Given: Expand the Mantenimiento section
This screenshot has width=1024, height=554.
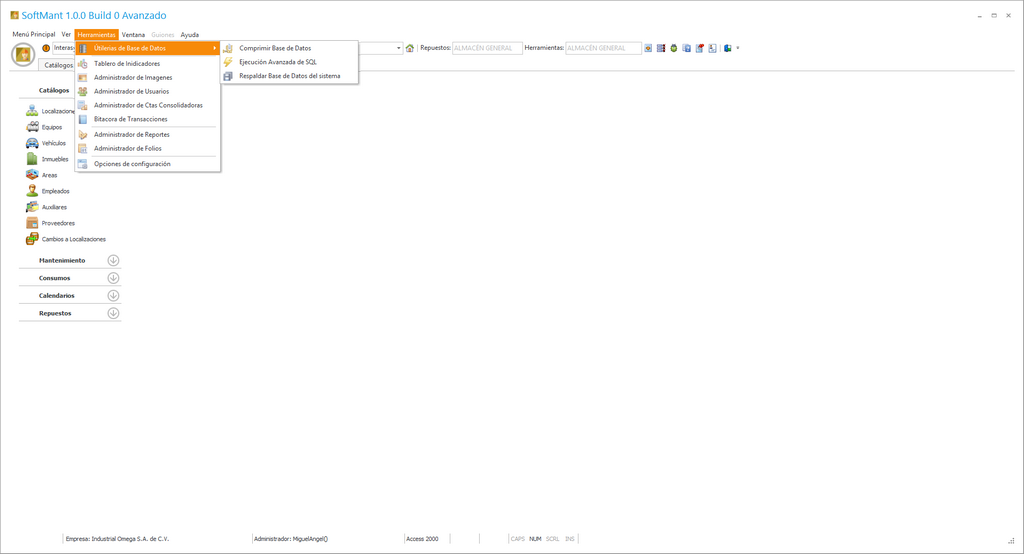Looking at the screenshot, I should point(113,260).
